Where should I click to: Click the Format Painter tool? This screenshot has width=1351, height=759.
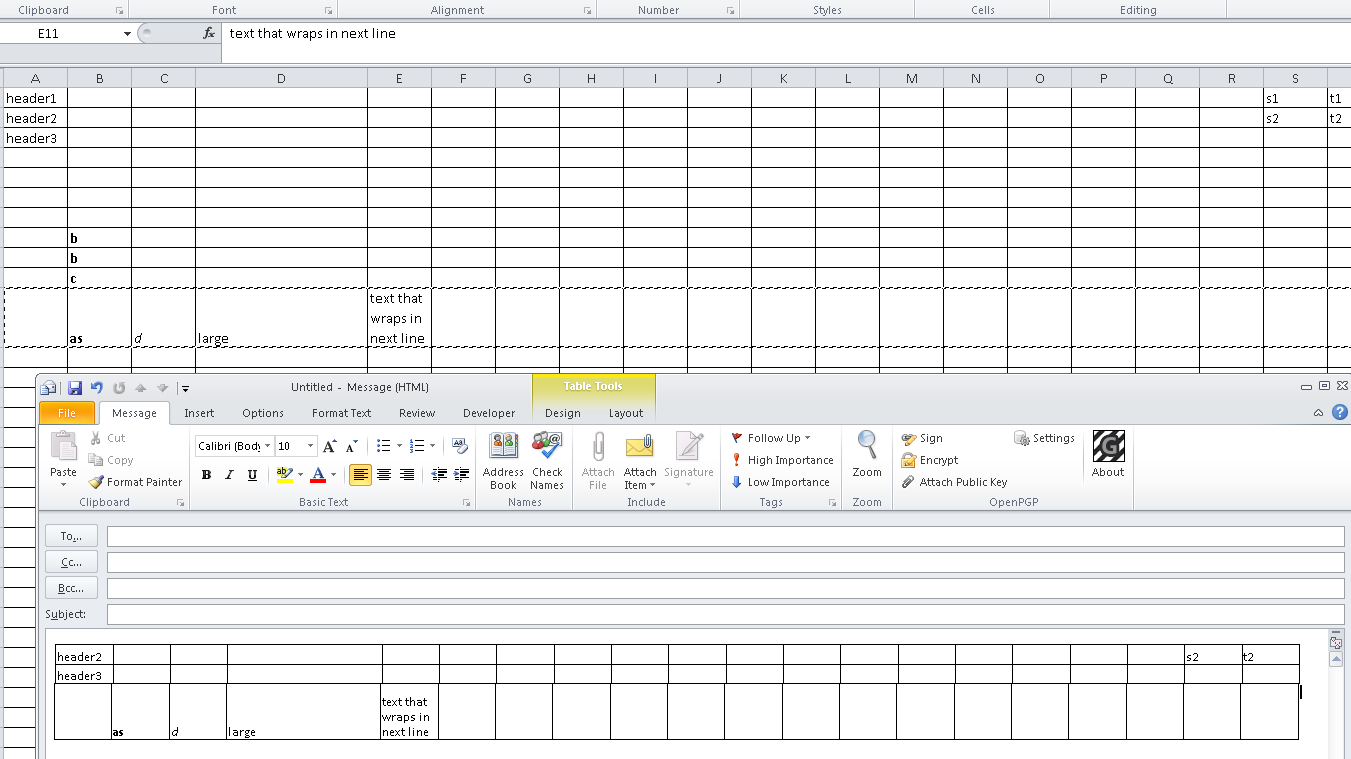[x=135, y=482]
